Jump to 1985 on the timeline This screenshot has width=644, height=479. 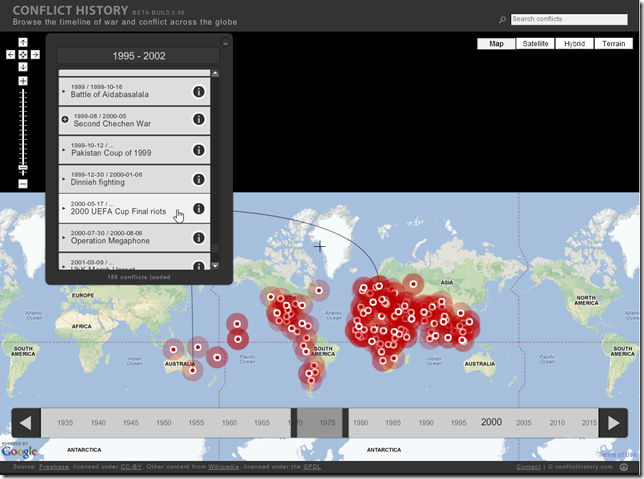pos(393,423)
